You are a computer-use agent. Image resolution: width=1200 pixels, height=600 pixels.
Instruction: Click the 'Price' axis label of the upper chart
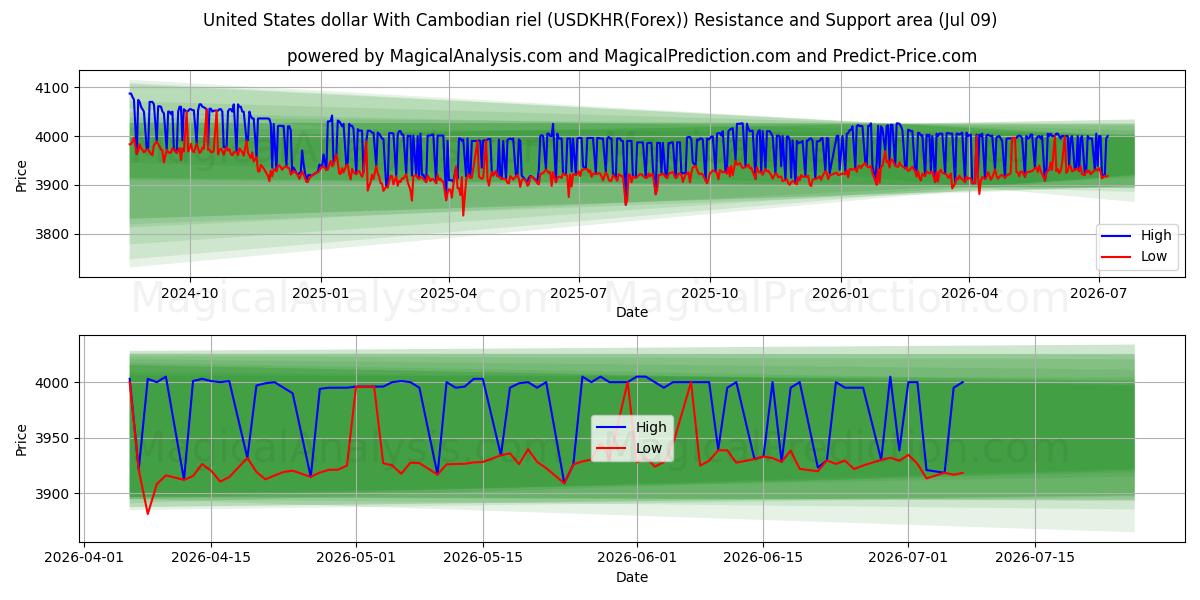click(x=22, y=175)
